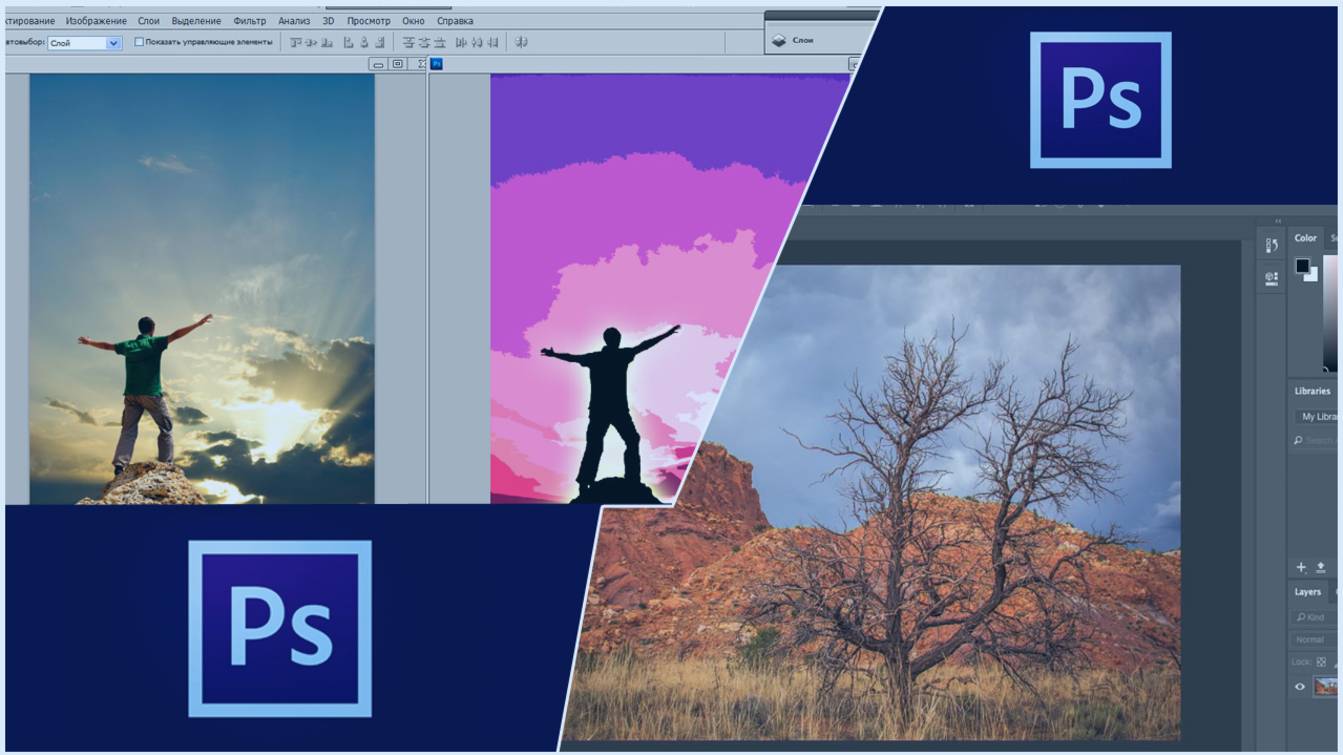This screenshot has width=1343, height=755.
Task: Click the Align right edges icon
Action: [380, 43]
